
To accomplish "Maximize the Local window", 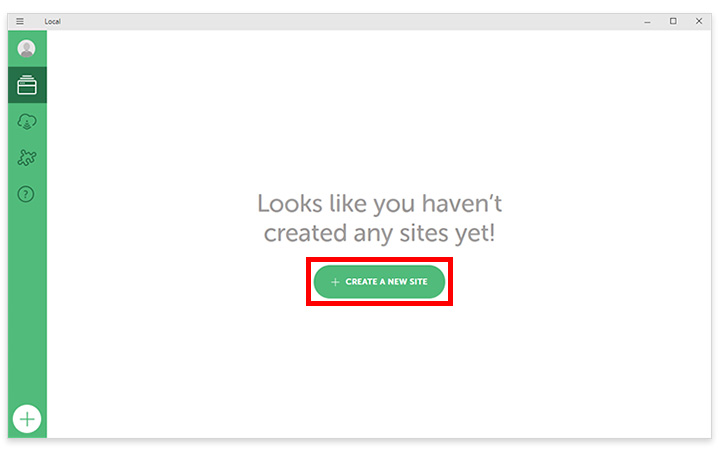I will (673, 21).
